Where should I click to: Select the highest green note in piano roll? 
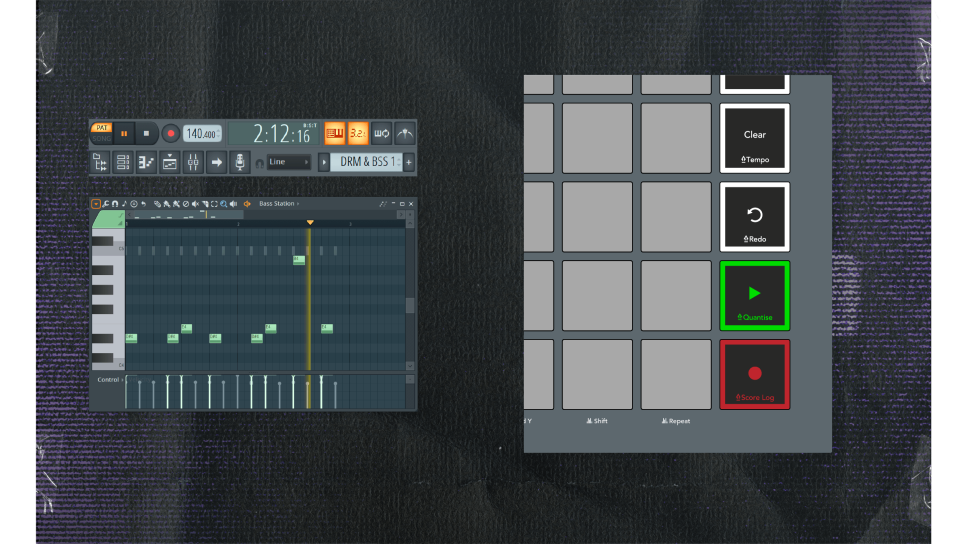pos(299,260)
